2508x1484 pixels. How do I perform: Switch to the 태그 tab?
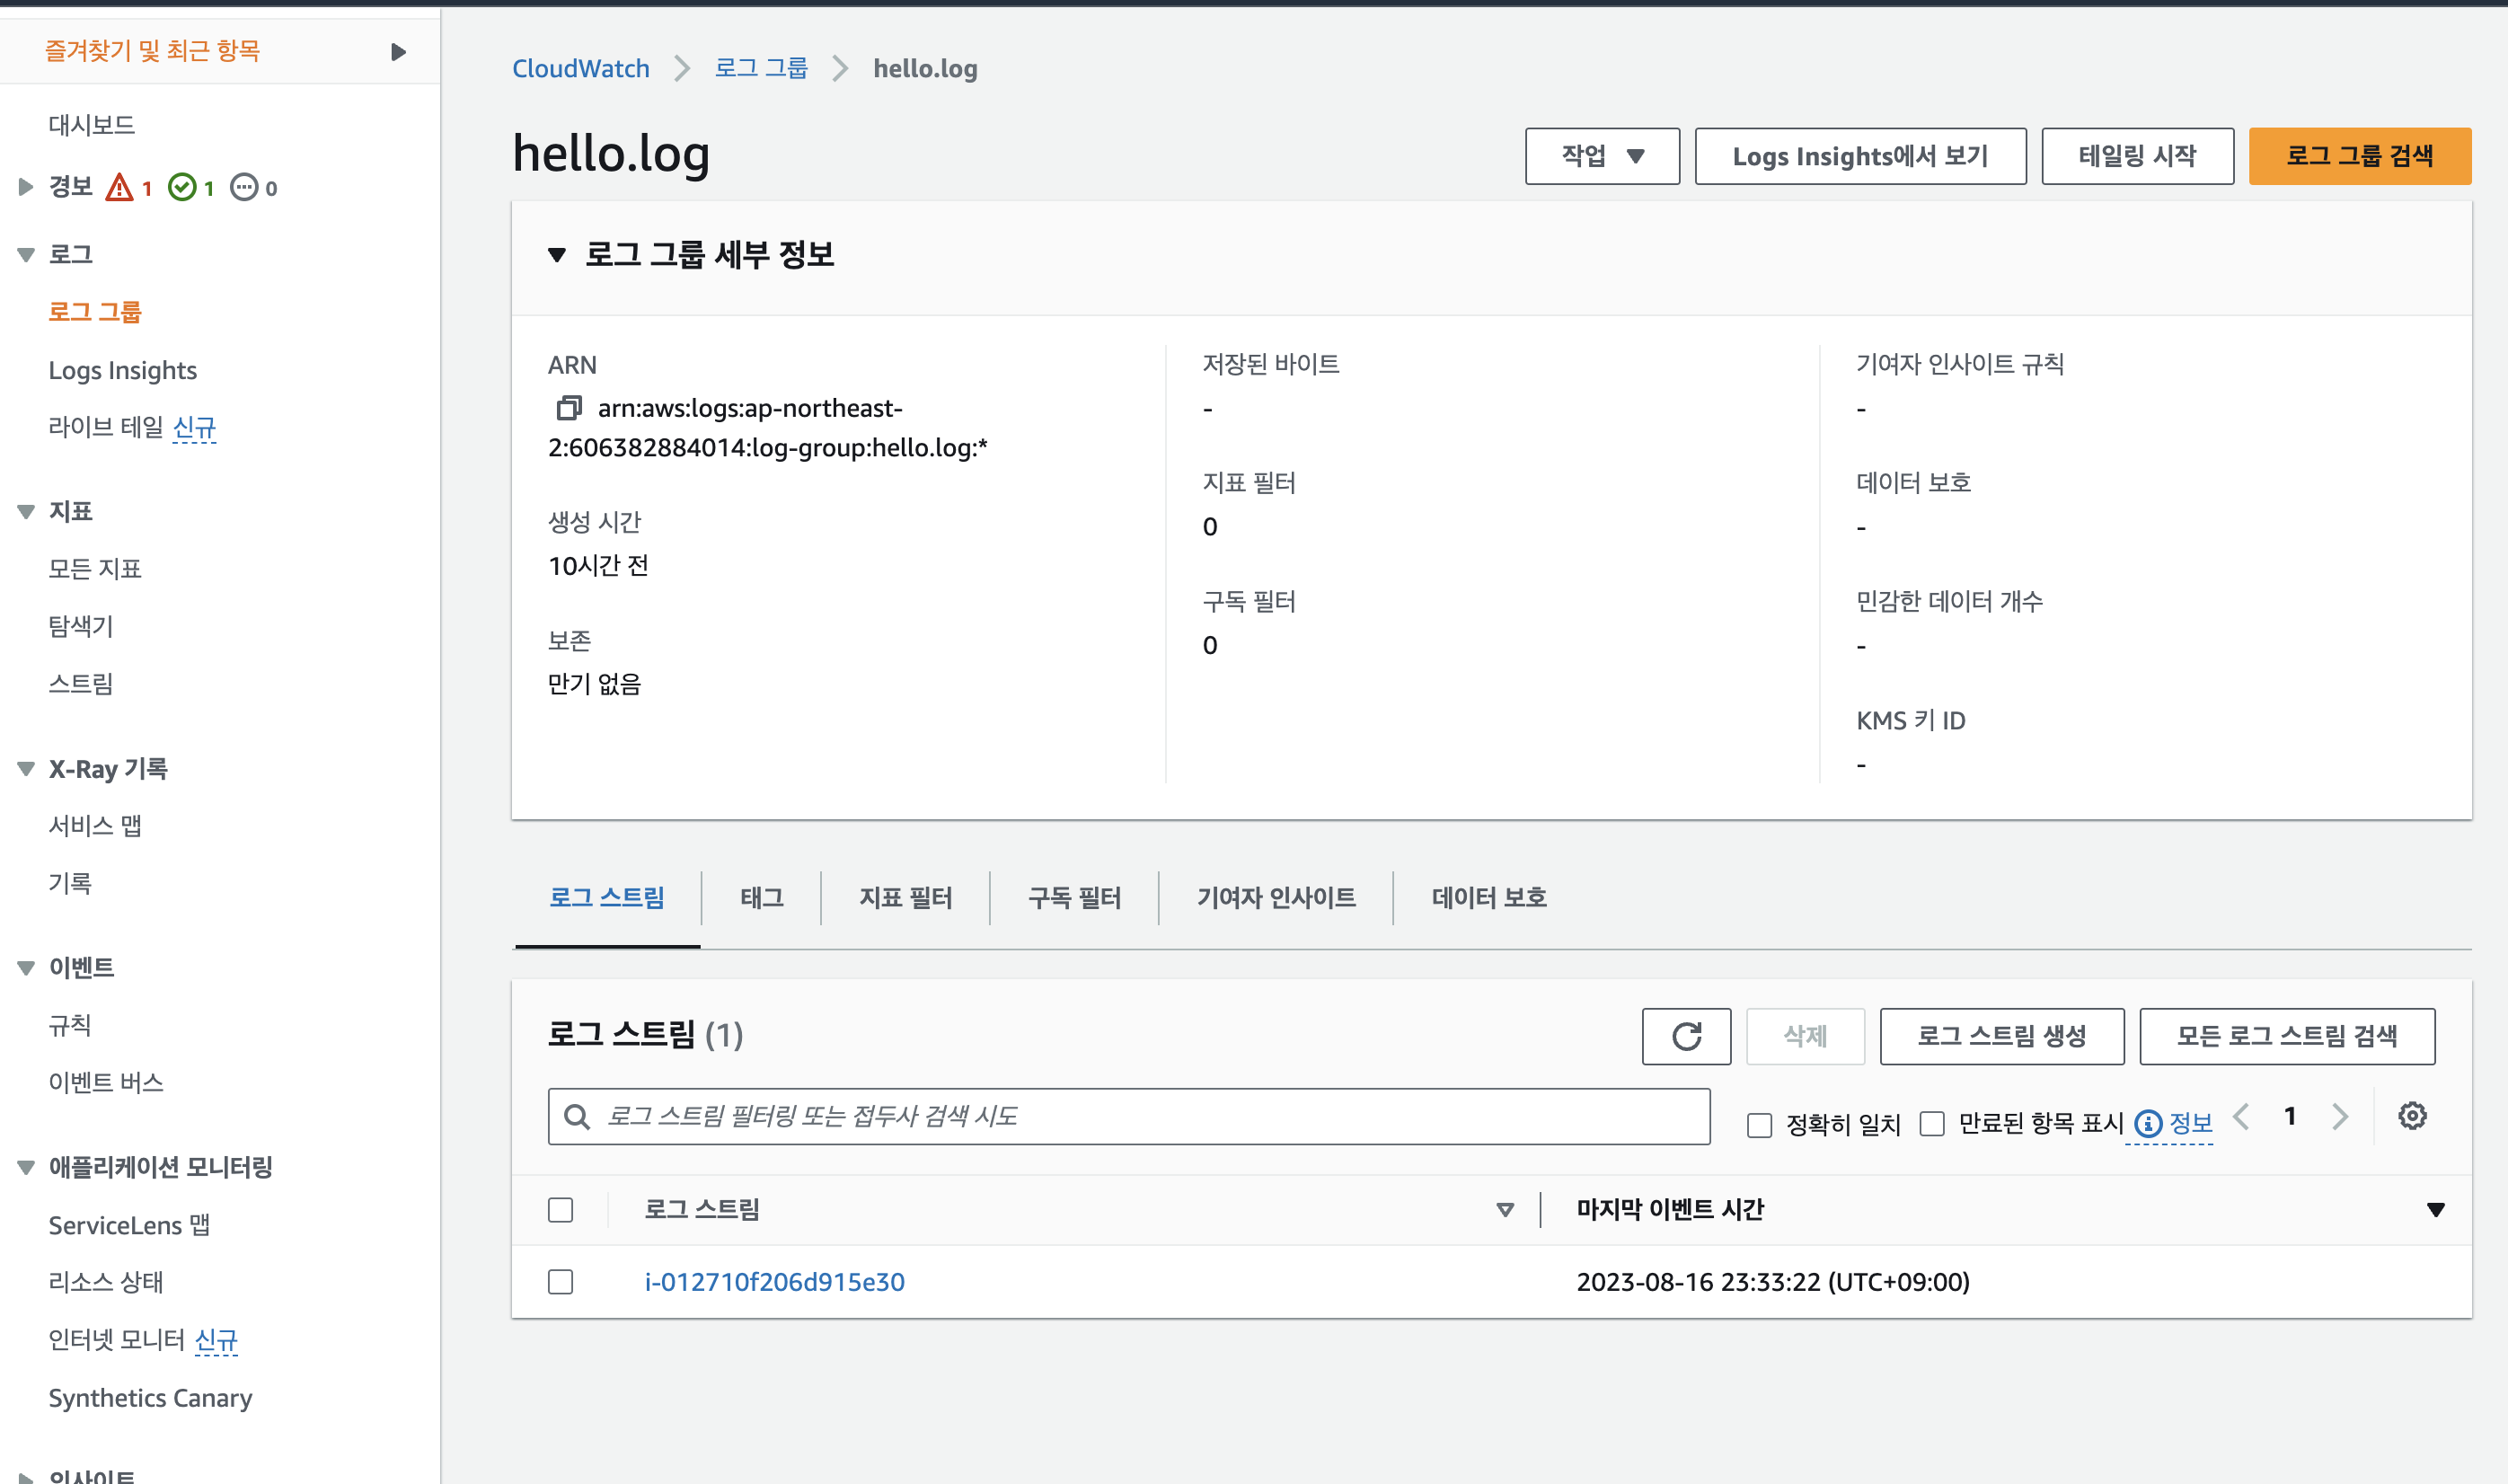762,898
